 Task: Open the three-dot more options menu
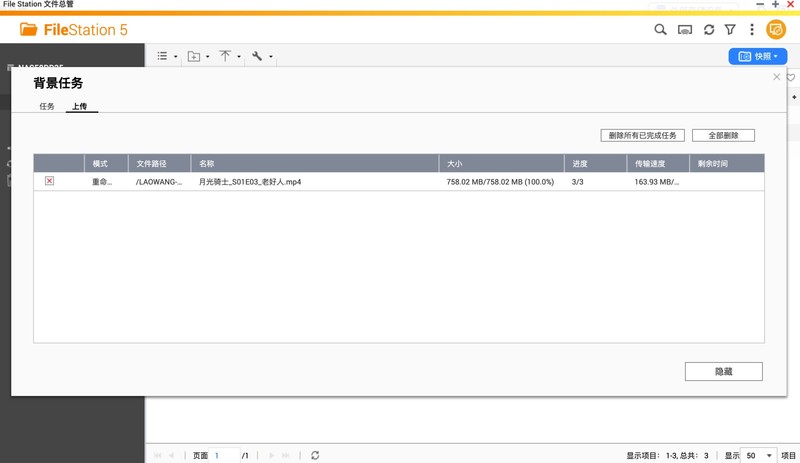(752, 30)
